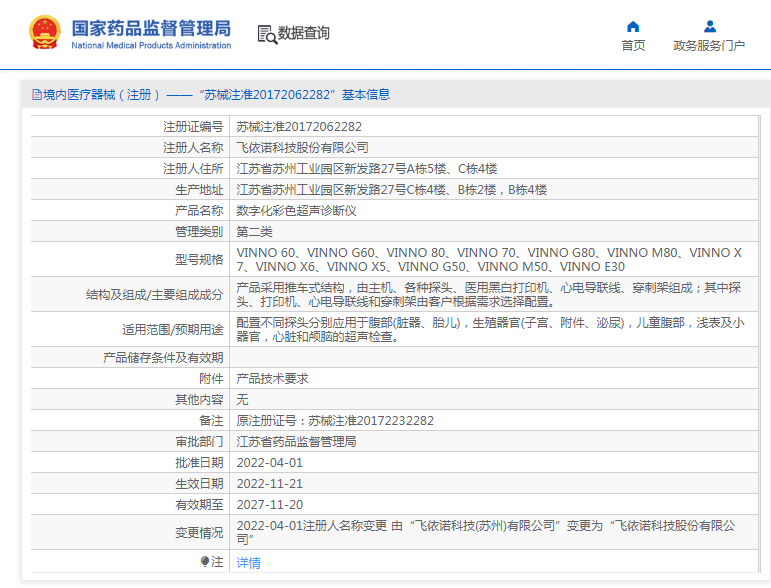The width and height of the screenshot is (771, 588).
Task: Click the 政务服务门户 user icon
Action: (x=710, y=26)
